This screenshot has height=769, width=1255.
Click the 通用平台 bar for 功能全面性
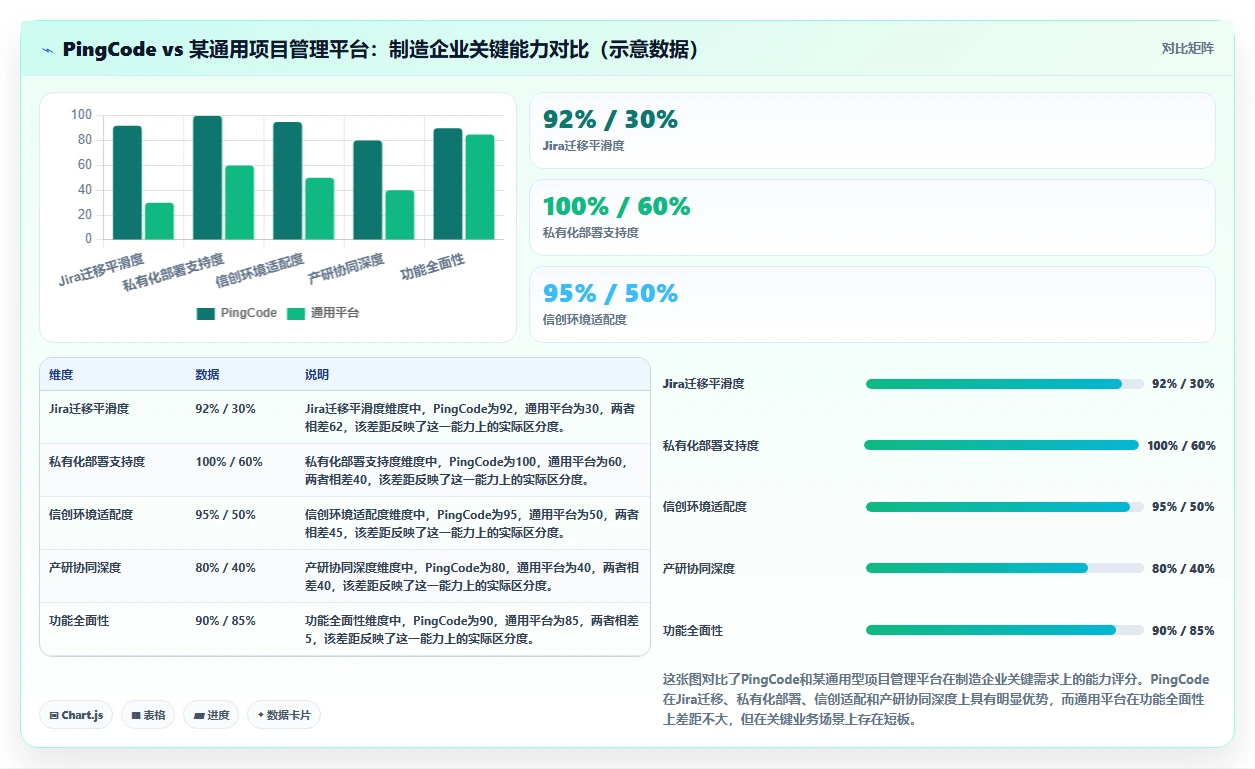[x=480, y=187]
